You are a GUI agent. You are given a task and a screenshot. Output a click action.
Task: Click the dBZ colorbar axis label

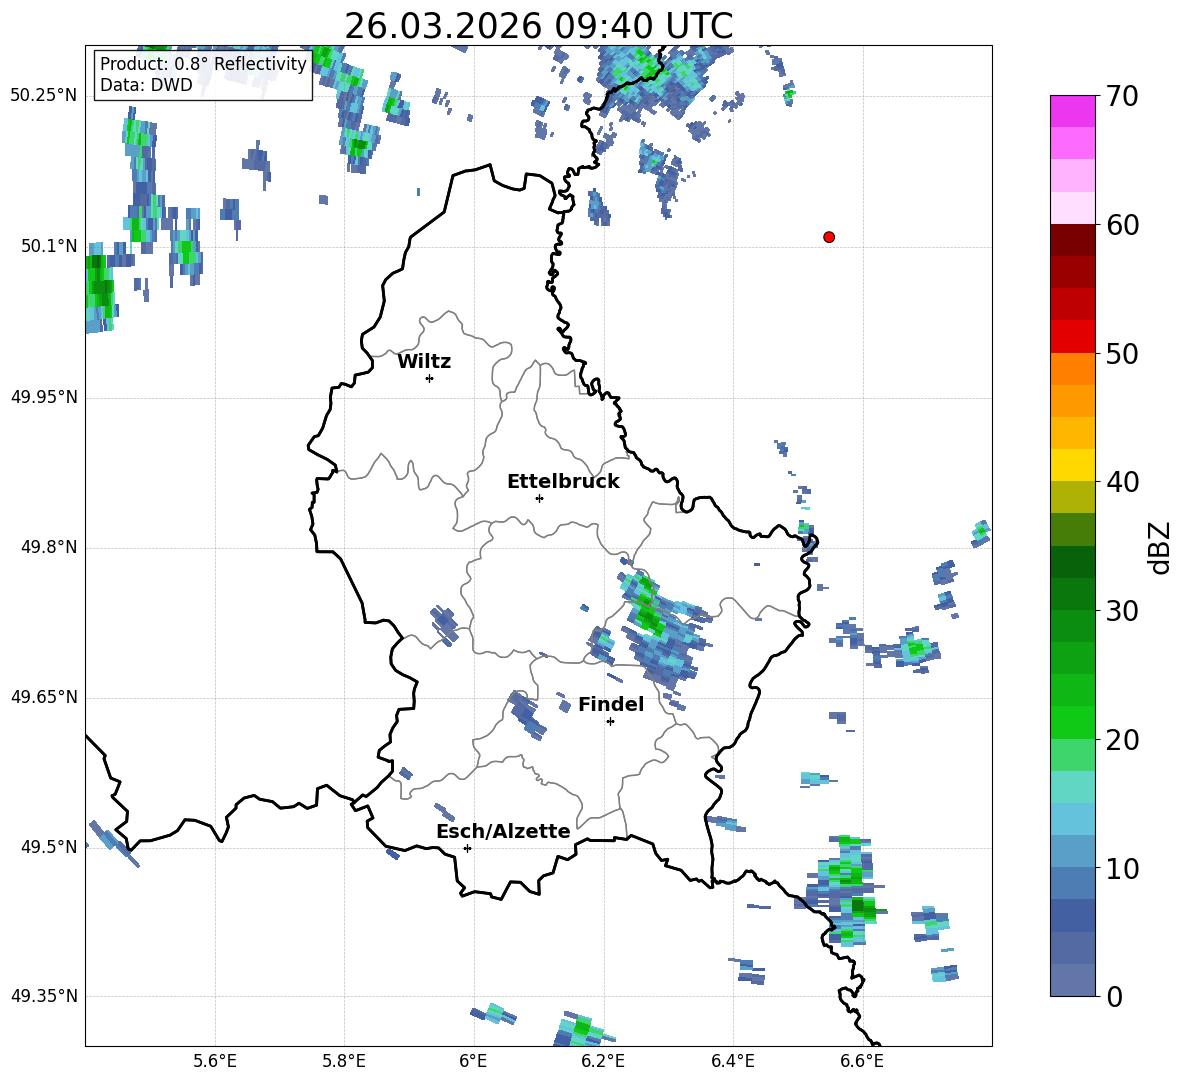coord(1160,548)
